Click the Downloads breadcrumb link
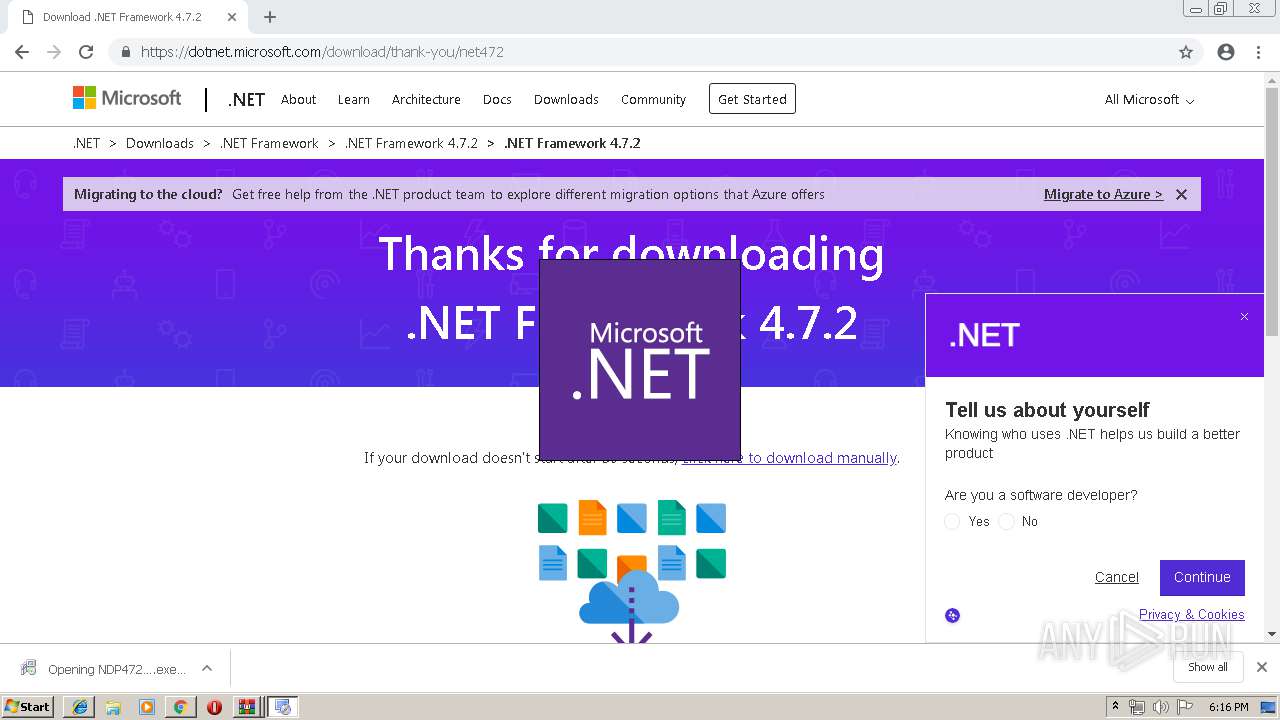Viewport: 1280px width, 720px height. tap(160, 143)
